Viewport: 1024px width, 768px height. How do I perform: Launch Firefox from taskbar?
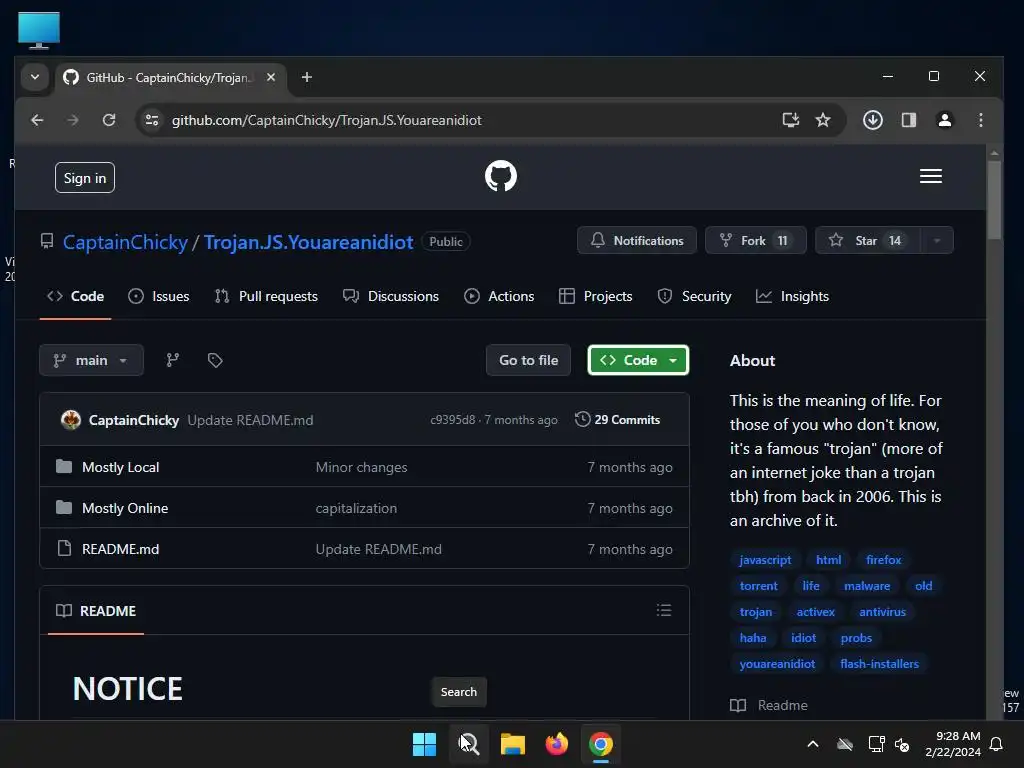pyautogui.click(x=556, y=744)
